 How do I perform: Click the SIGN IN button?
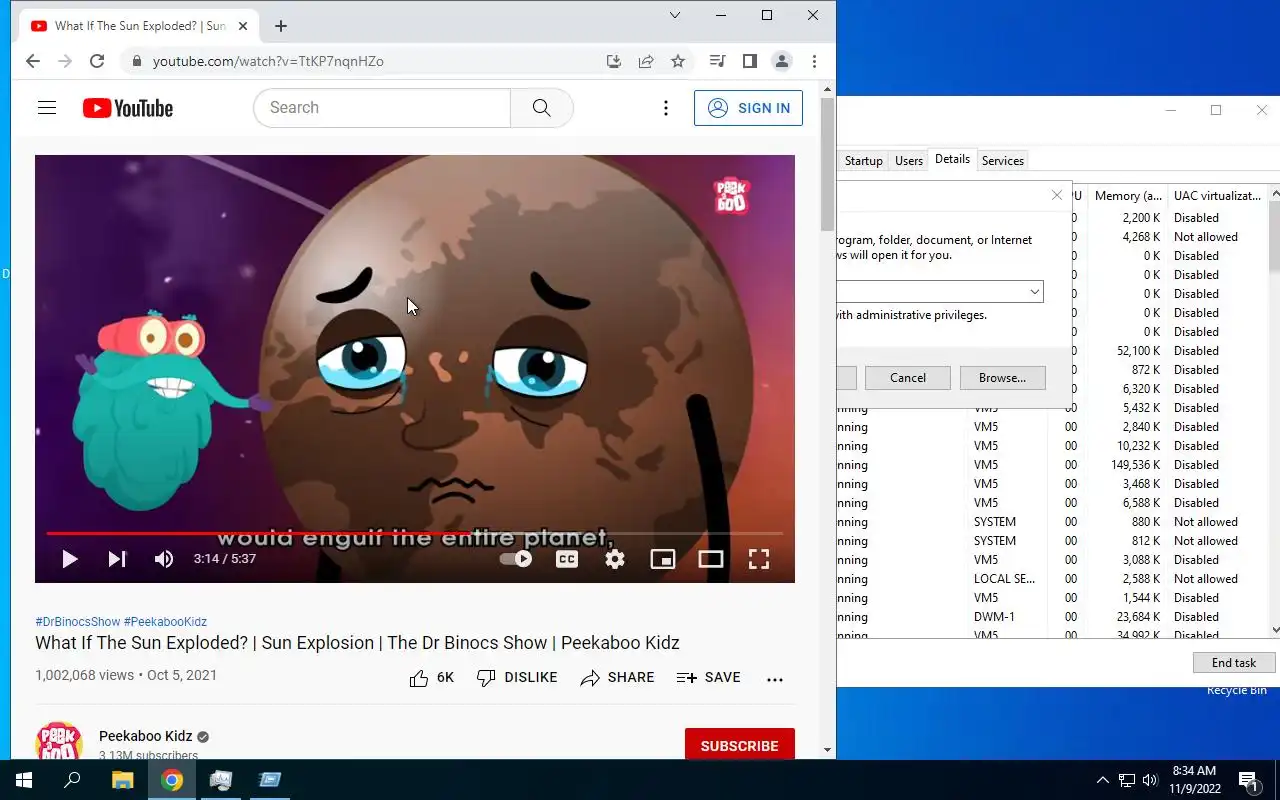pos(748,108)
